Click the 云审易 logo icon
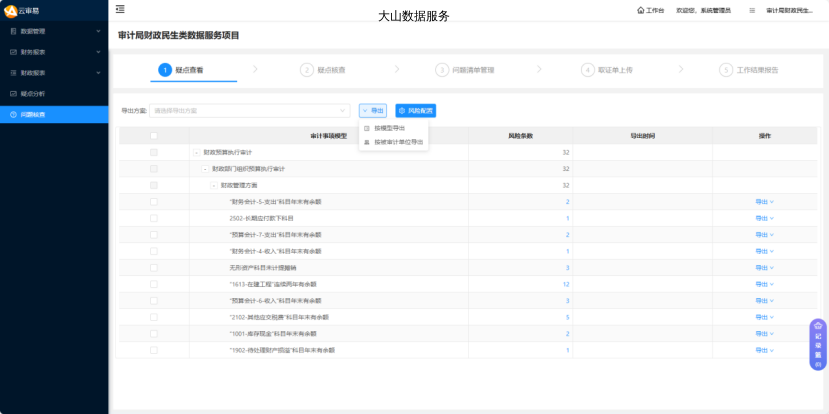 (x=10, y=10)
